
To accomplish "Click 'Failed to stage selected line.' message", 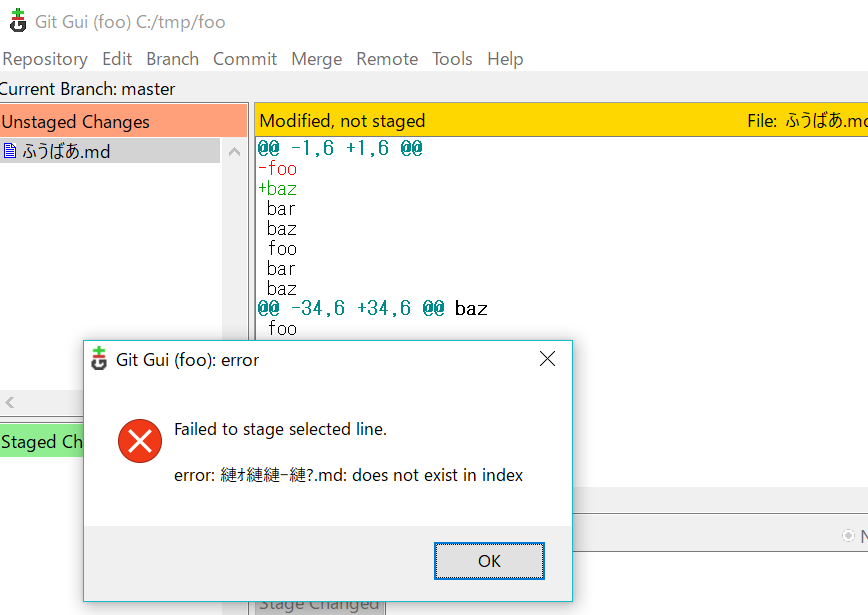I will (x=280, y=429).
